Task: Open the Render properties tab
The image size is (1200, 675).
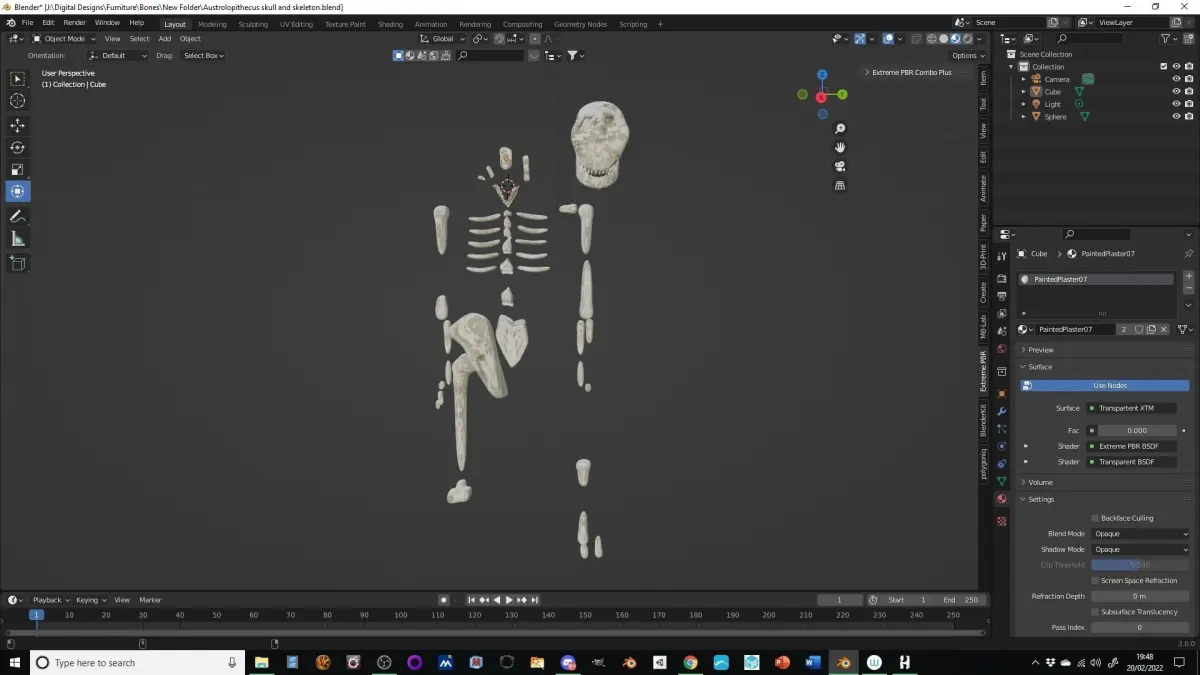Action: click(x=1001, y=279)
